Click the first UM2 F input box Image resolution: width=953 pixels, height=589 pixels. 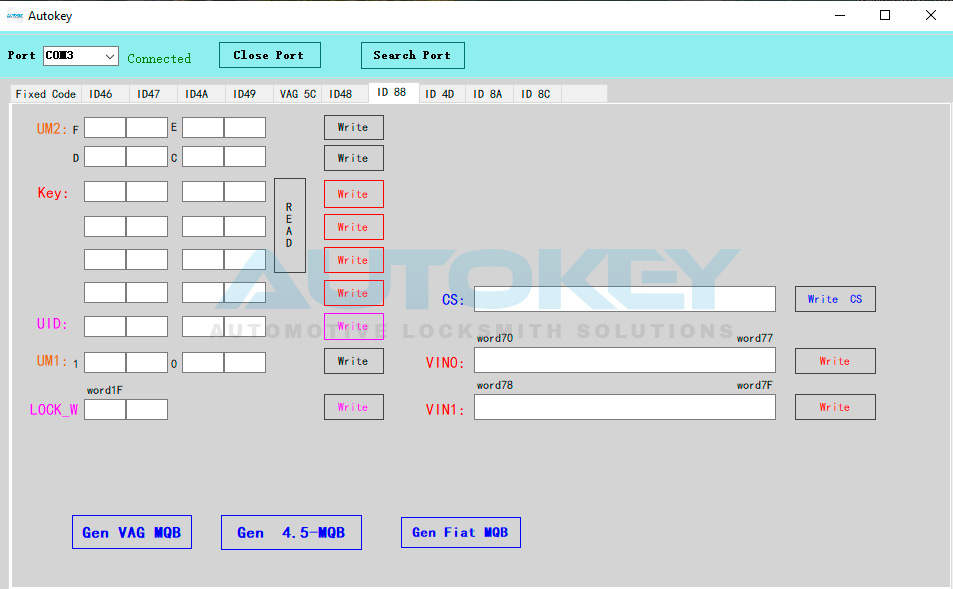point(105,128)
